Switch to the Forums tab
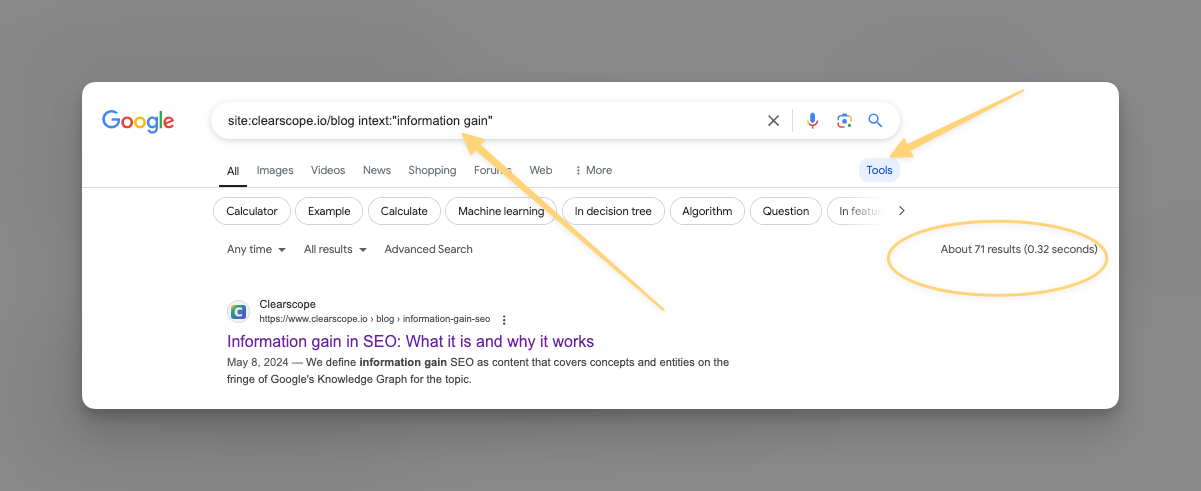Screen dimensions: 1201x491 [x=492, y=170]
